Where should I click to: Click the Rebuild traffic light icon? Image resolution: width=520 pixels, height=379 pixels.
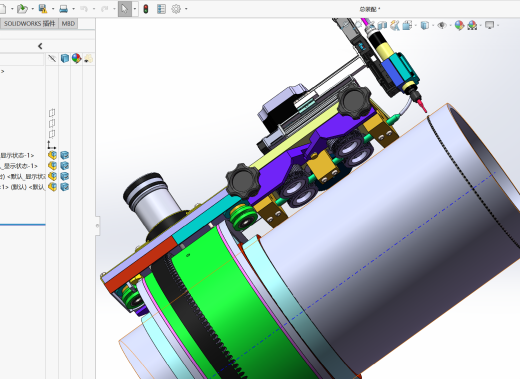pyautogui.click(x=146, y=9)
